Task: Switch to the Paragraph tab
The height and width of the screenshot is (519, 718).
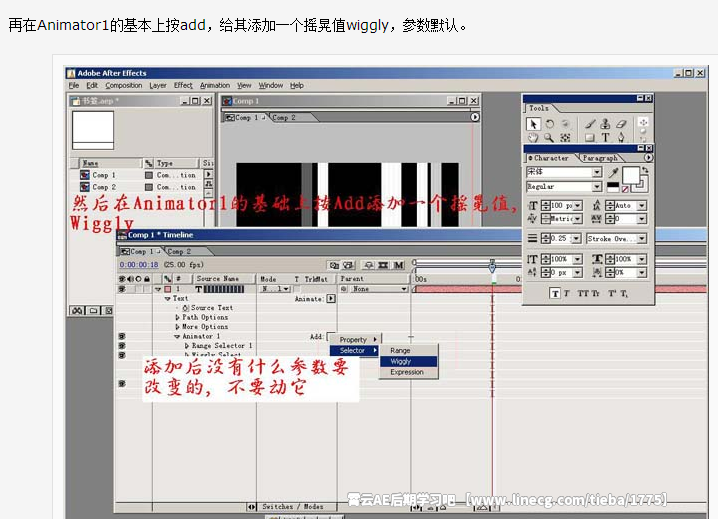Action: coord(600,158)
